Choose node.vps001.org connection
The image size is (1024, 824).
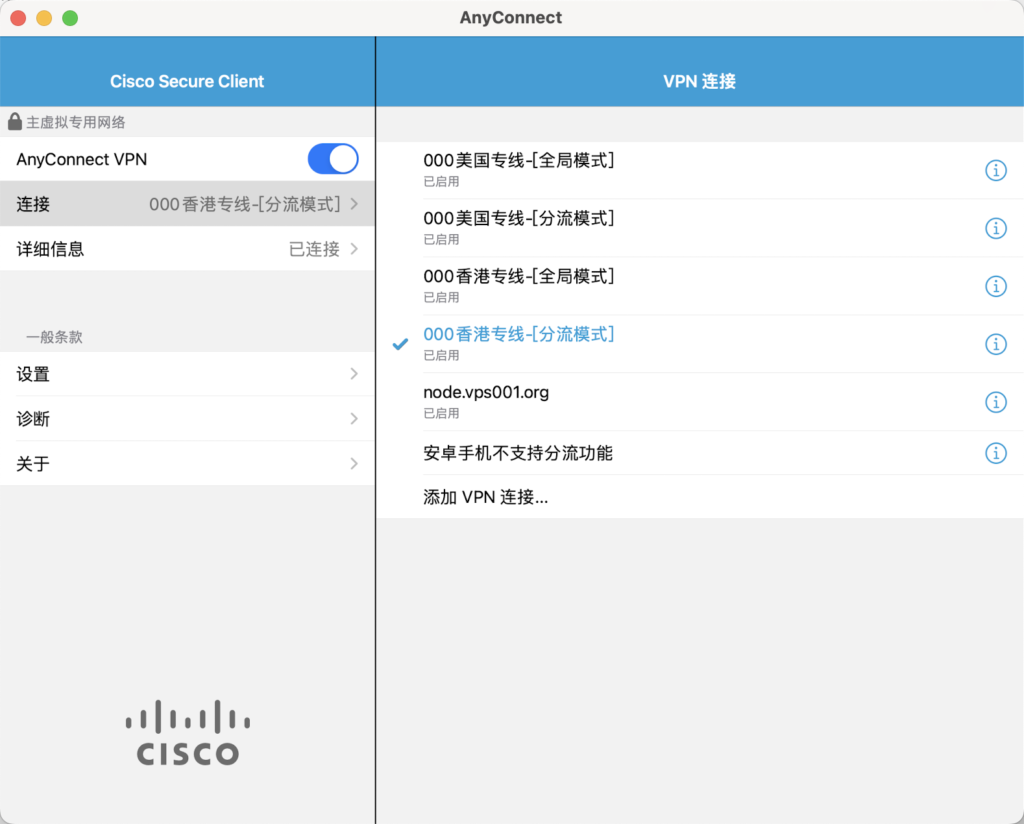pos(699,402)
